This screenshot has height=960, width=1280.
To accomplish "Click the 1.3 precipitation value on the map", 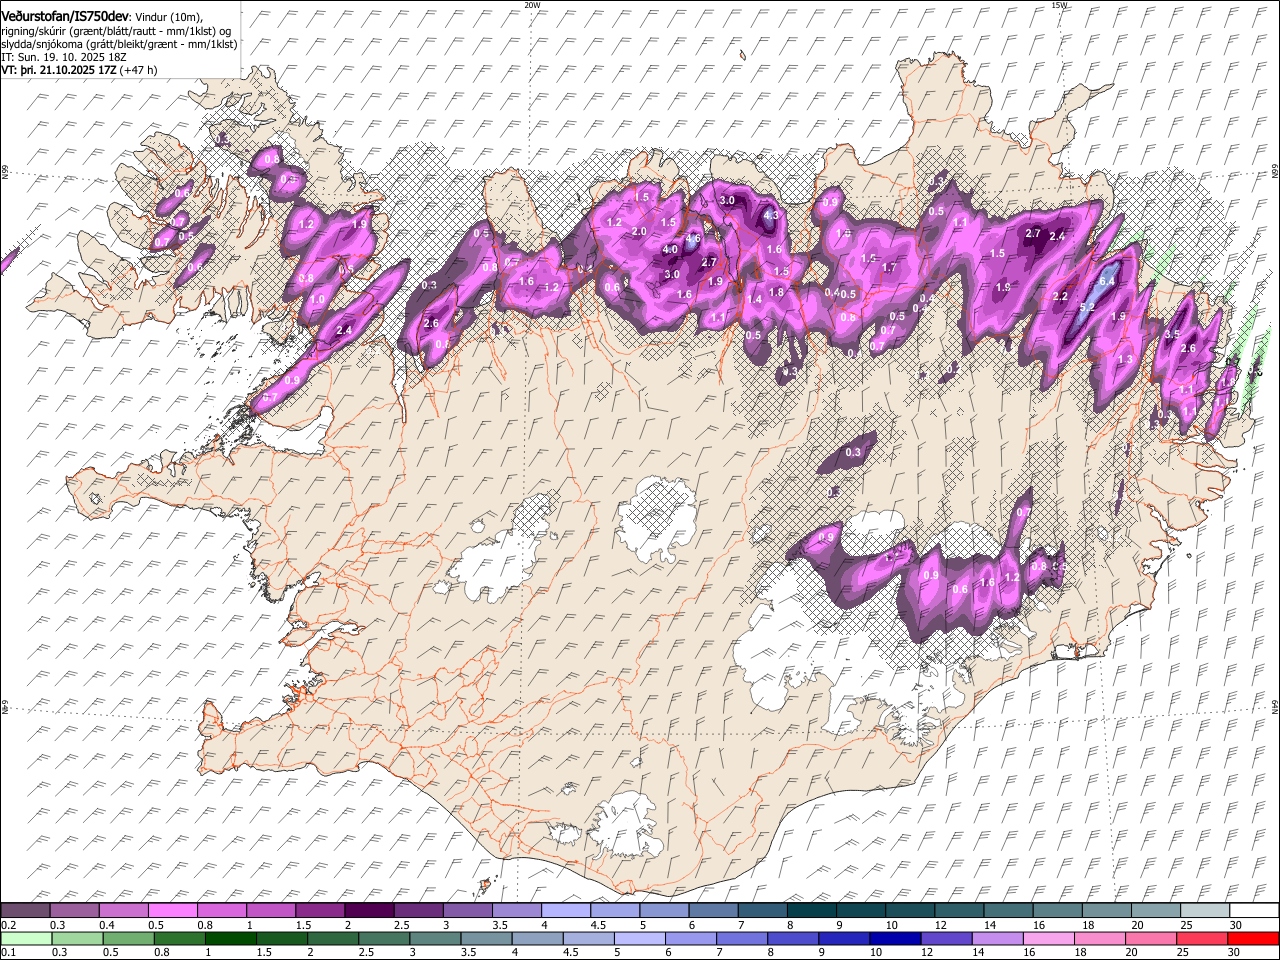I will [x=1125, y=359].
